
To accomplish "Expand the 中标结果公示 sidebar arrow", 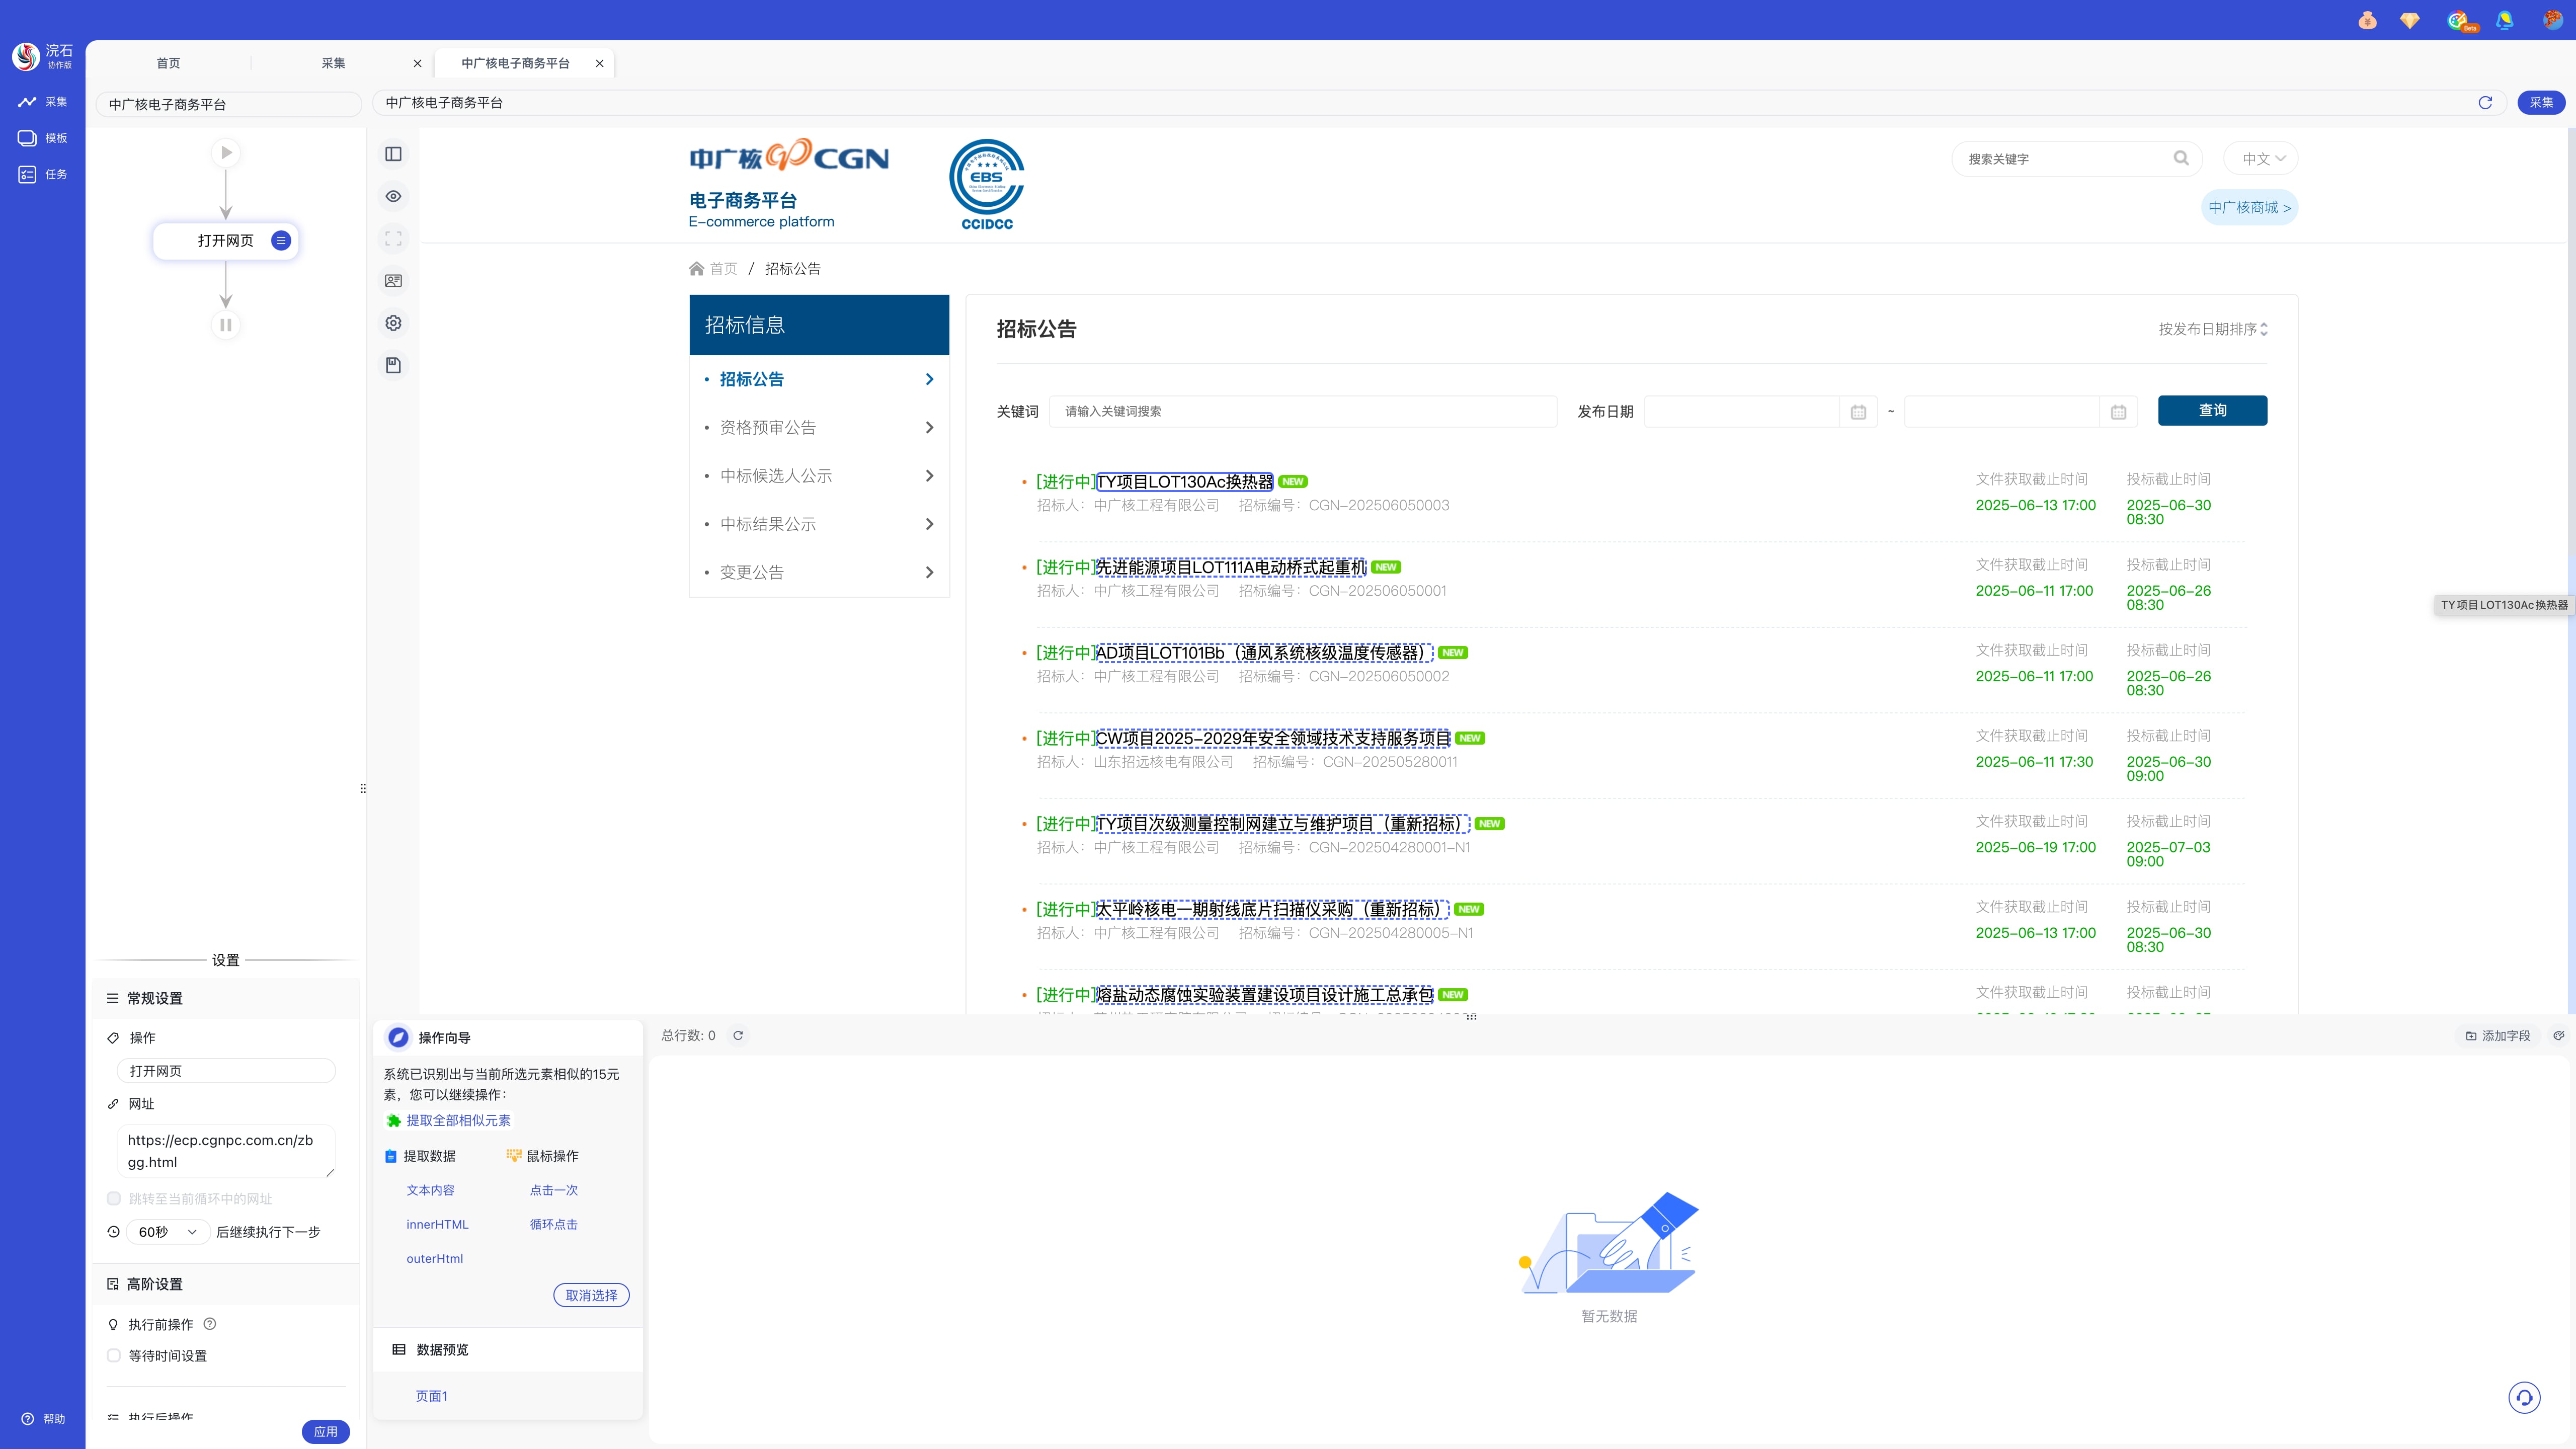I will pos(929,524).
